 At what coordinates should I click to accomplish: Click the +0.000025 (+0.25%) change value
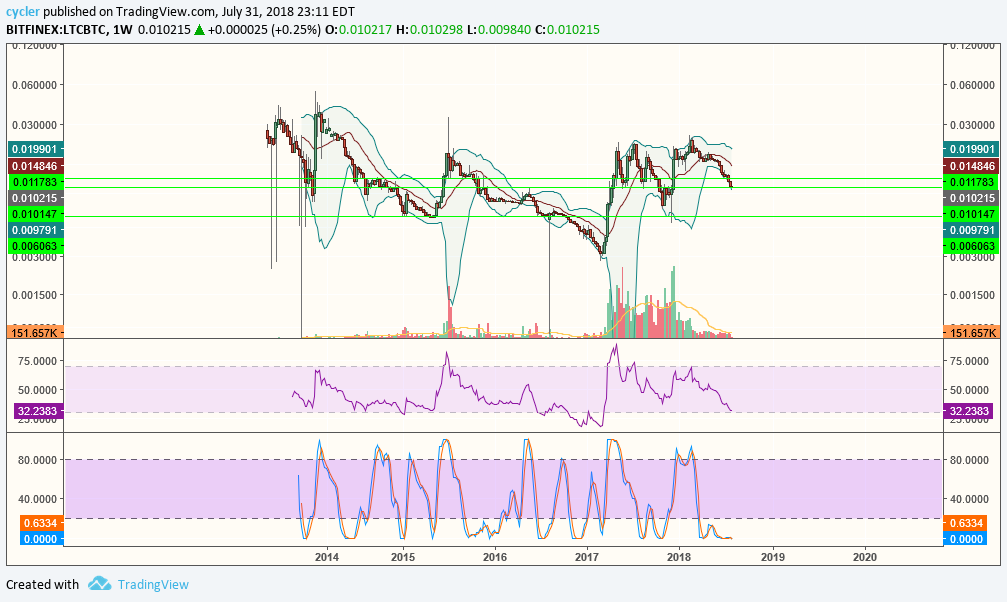[264, 30]
